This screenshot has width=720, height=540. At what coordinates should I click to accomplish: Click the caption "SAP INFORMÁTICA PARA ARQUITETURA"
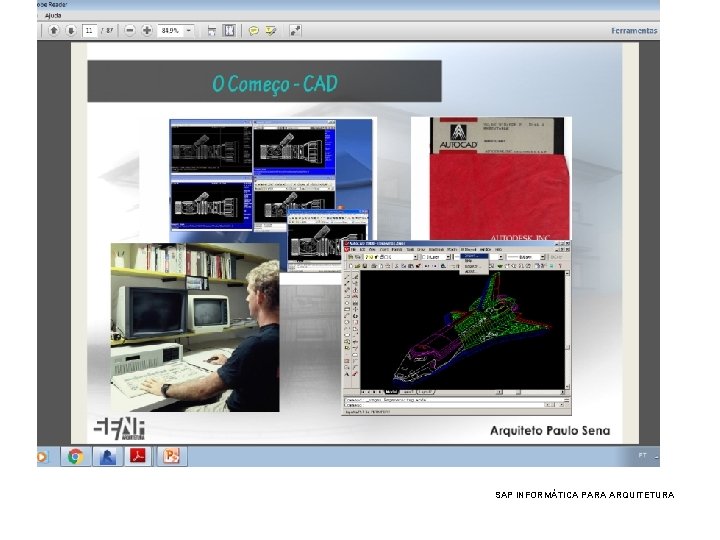pyautogui.click(x=585, y=495)
